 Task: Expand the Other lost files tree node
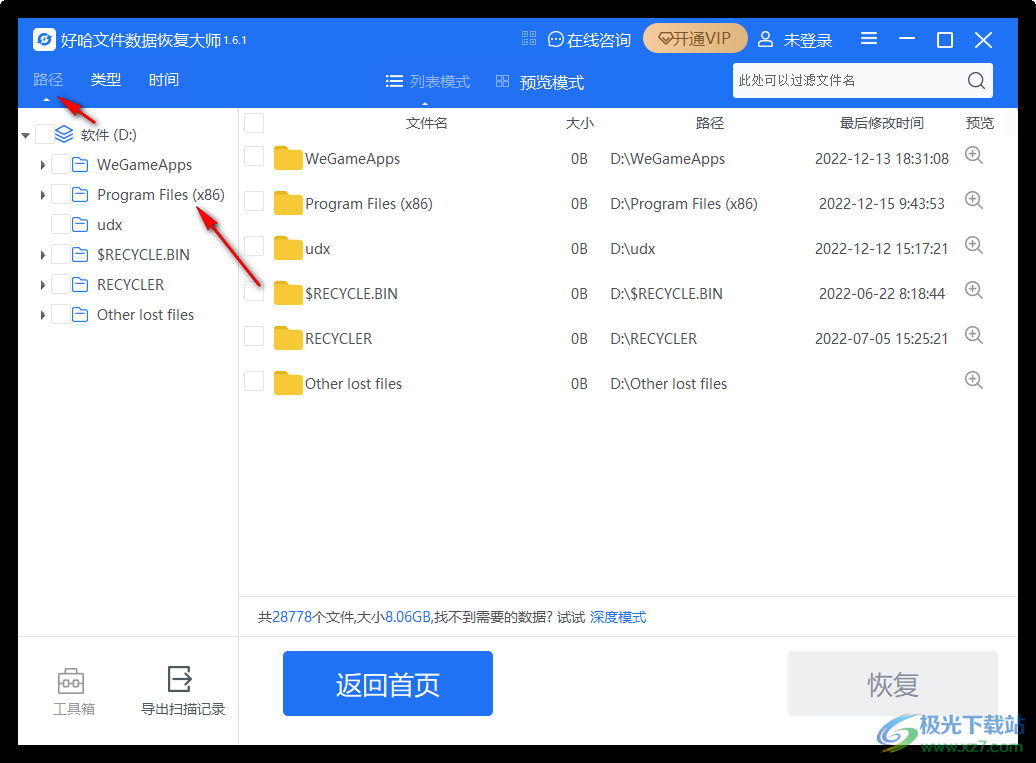coord(42,315)
